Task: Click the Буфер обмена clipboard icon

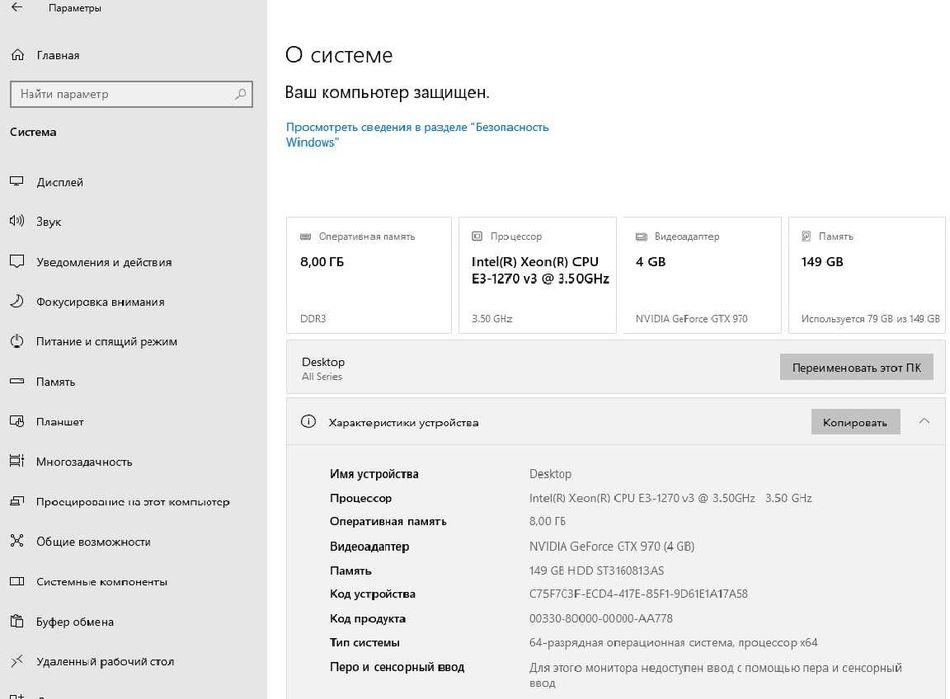Action: pyautogui.click(x=17, y=621)
